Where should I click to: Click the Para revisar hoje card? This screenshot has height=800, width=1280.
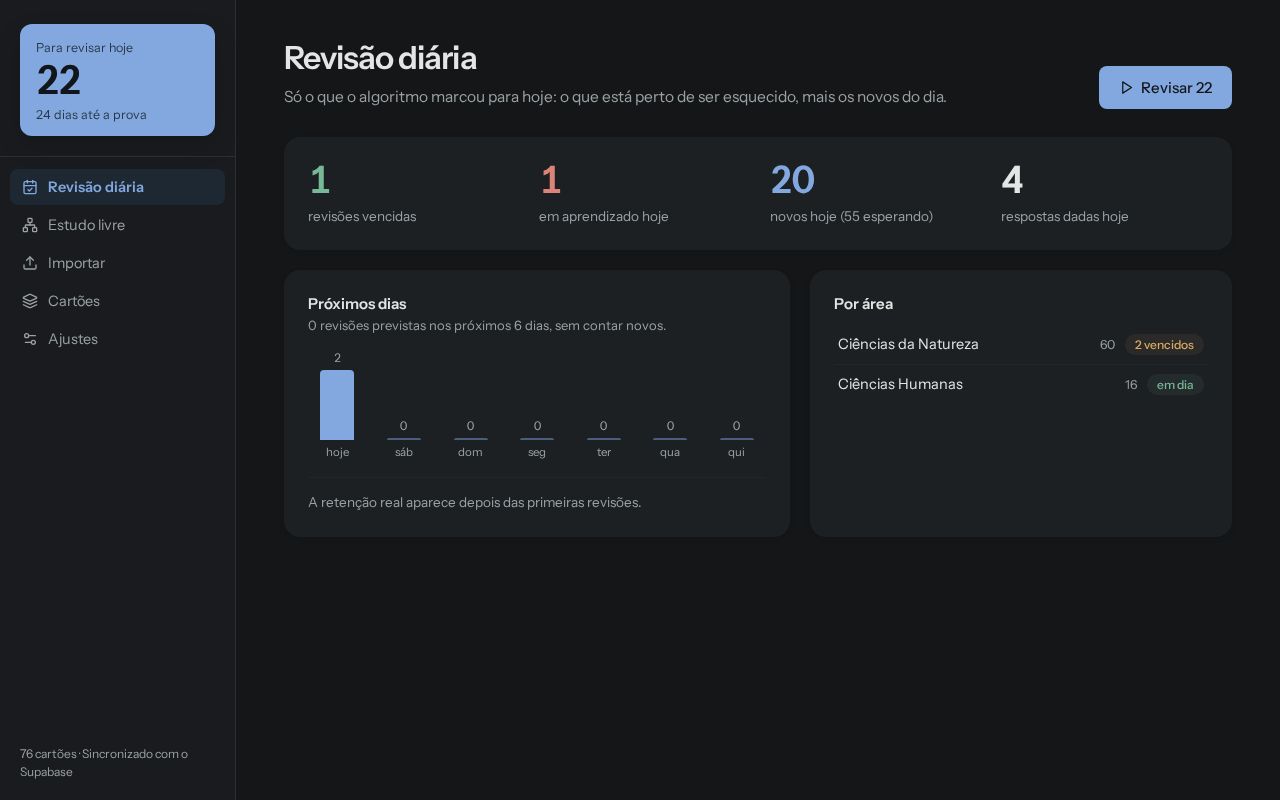(x=117, y=80)
